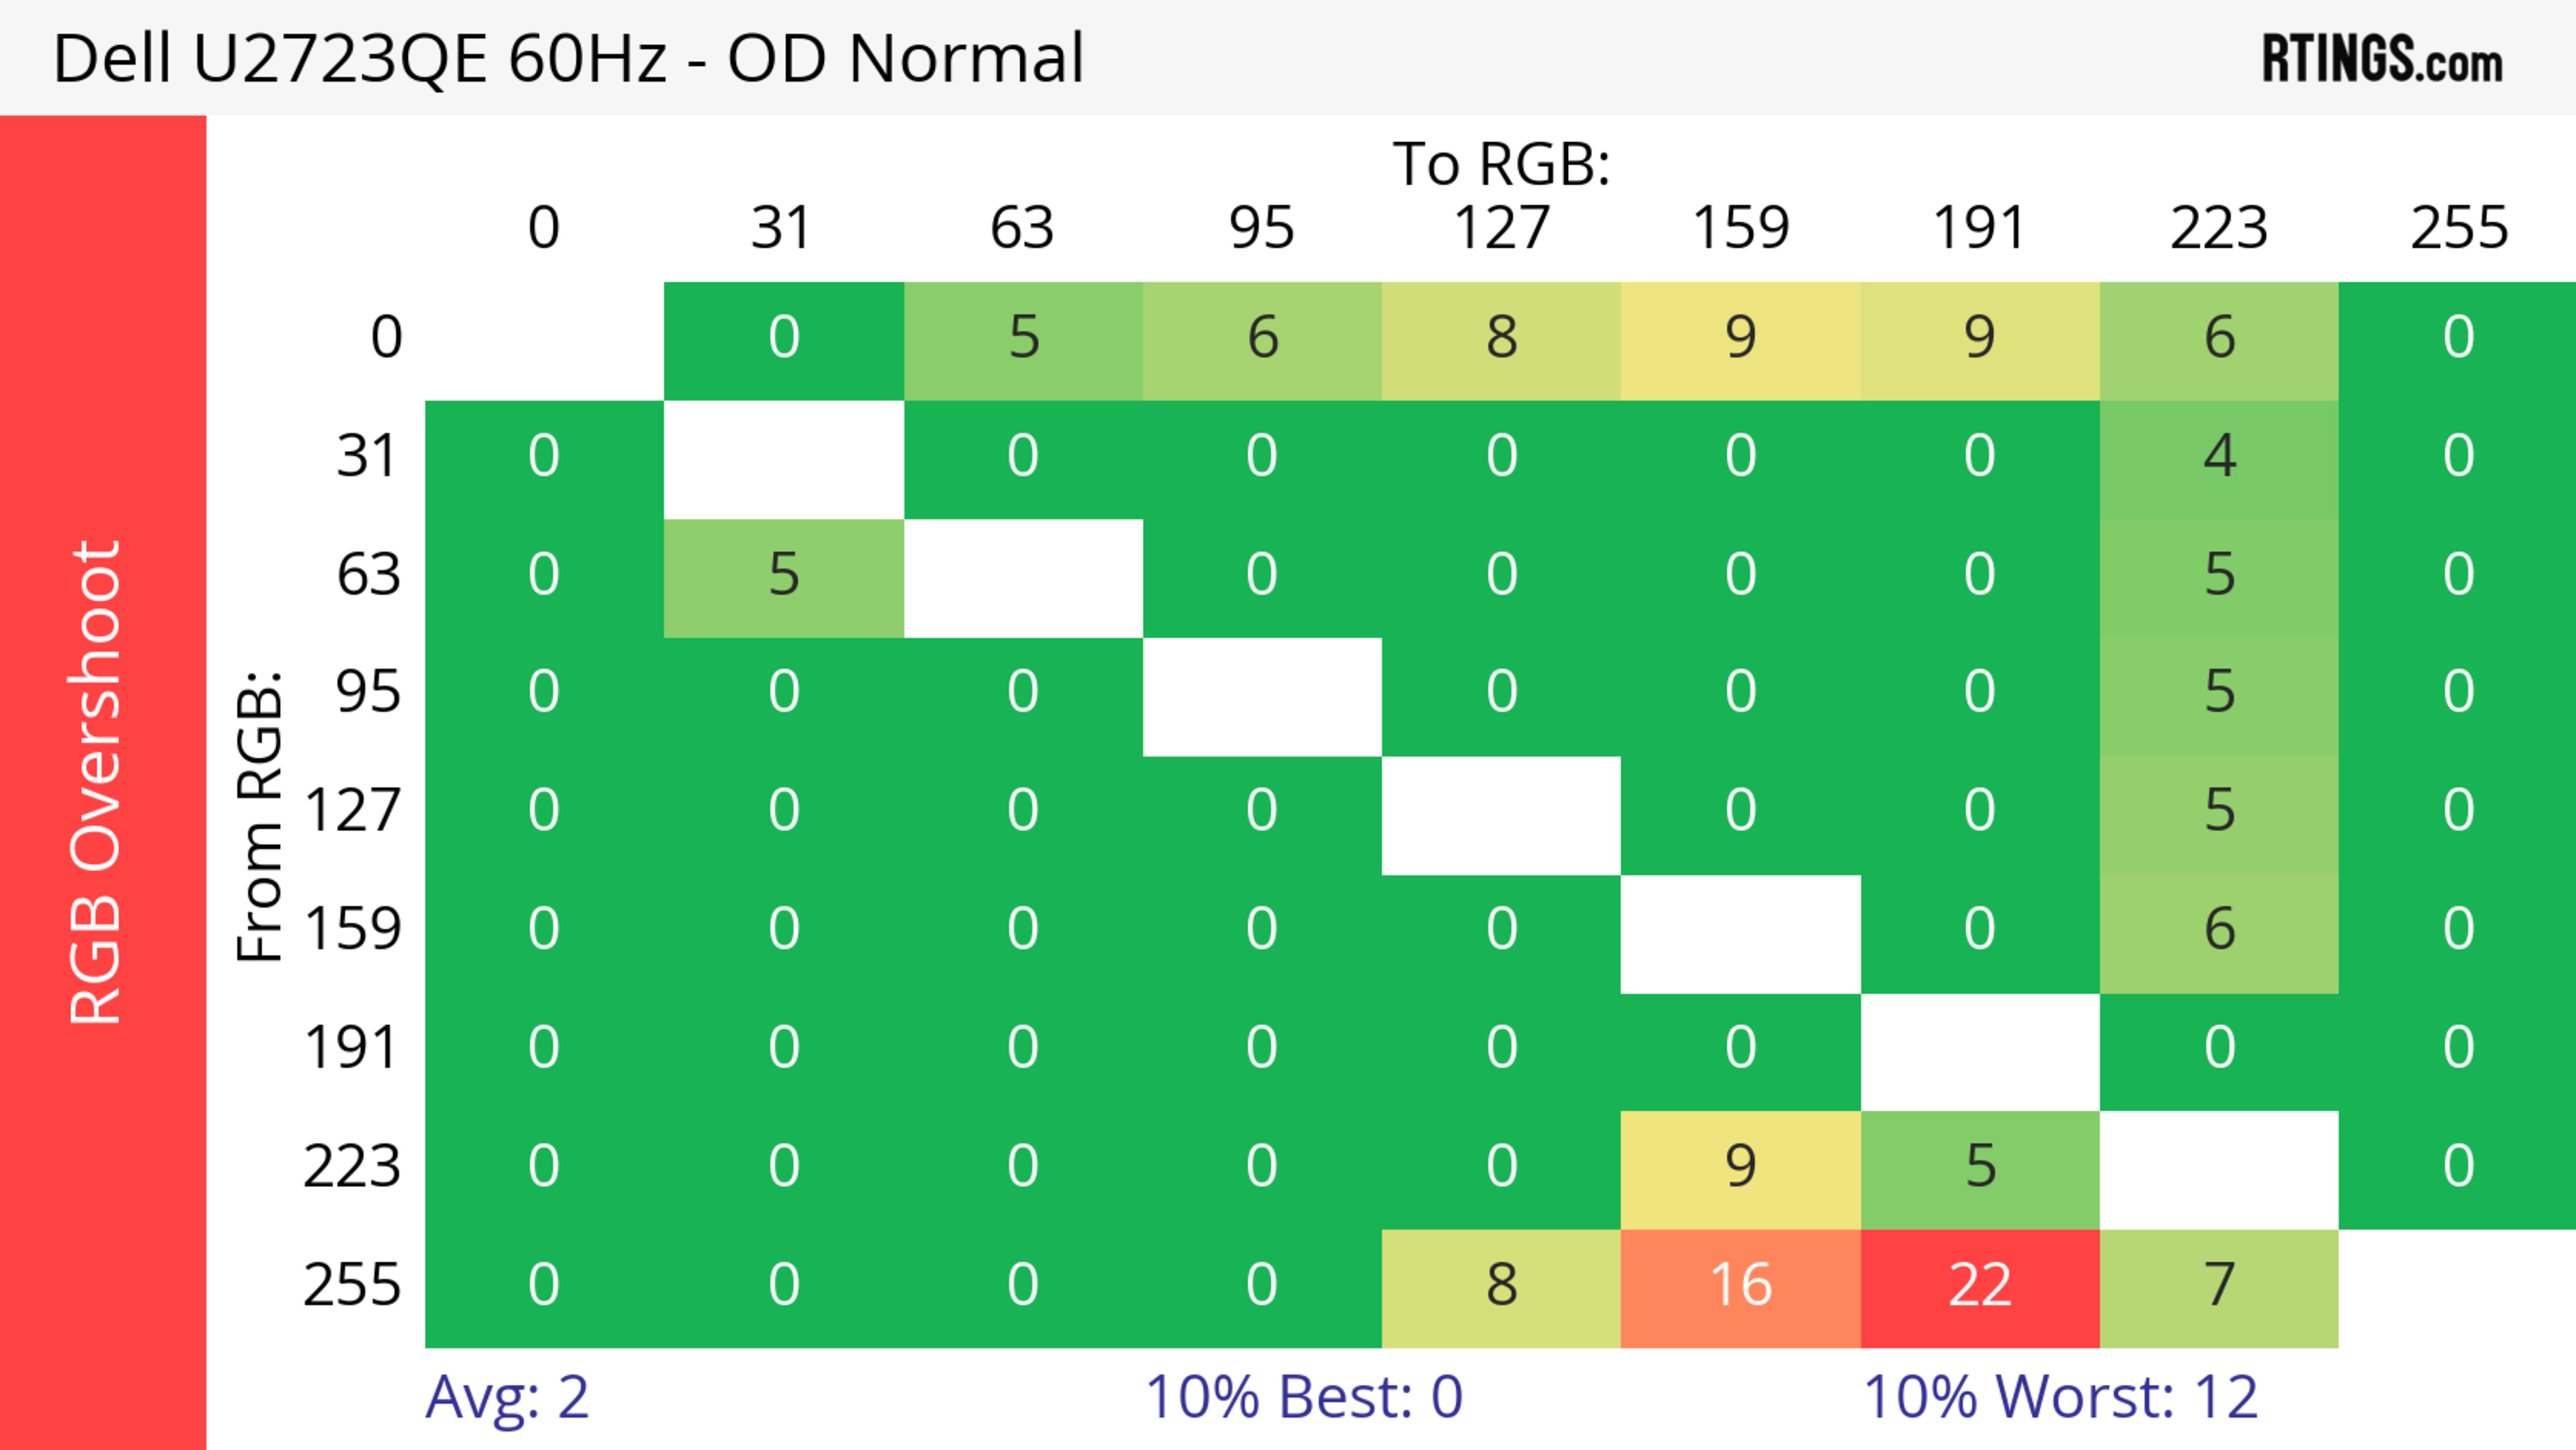
Task: Click the chart title Dell U2723QE 60Hz
Action: (568, 59)
